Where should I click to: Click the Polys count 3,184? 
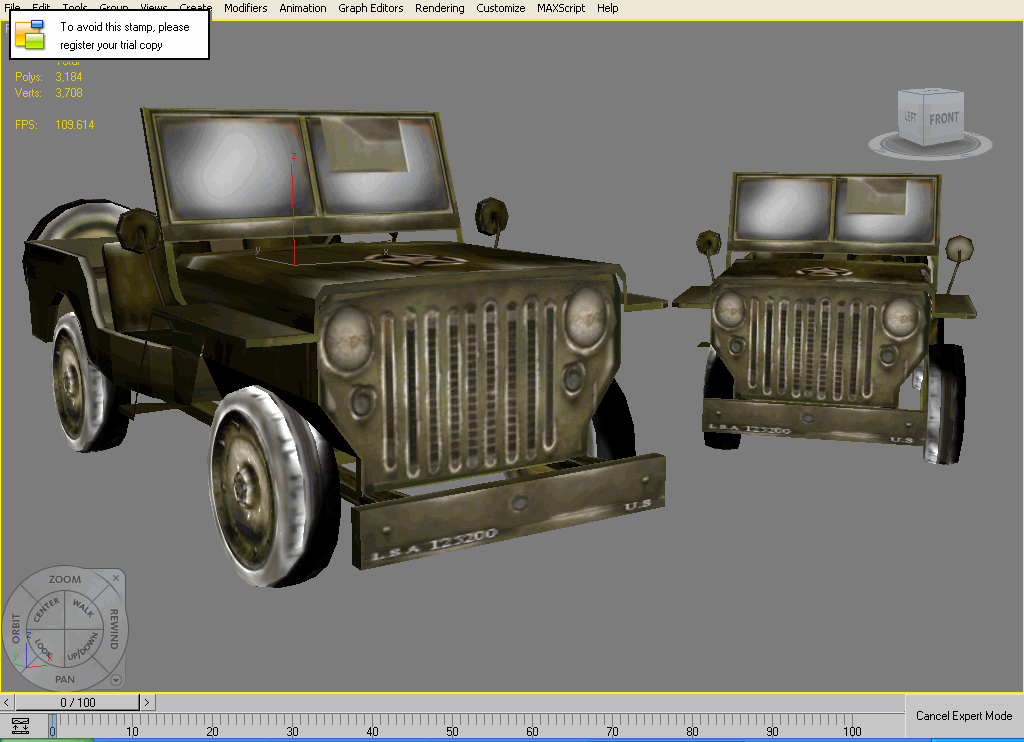[69, 76]
